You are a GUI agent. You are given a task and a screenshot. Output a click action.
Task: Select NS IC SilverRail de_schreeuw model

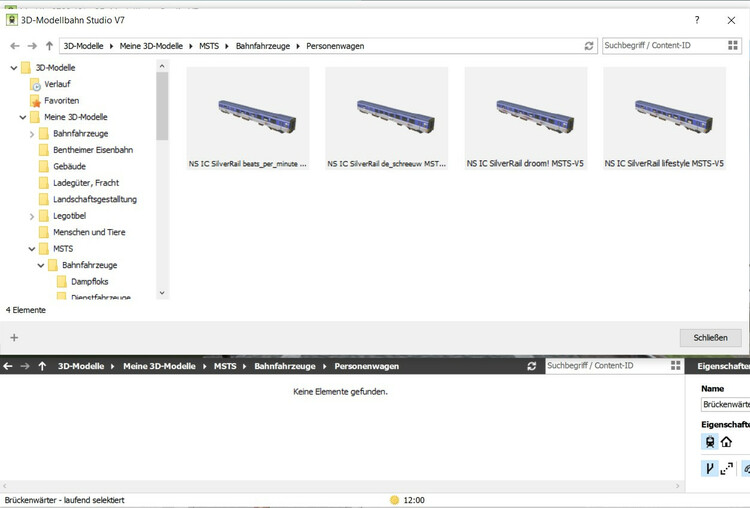click(x=386, y=118)
